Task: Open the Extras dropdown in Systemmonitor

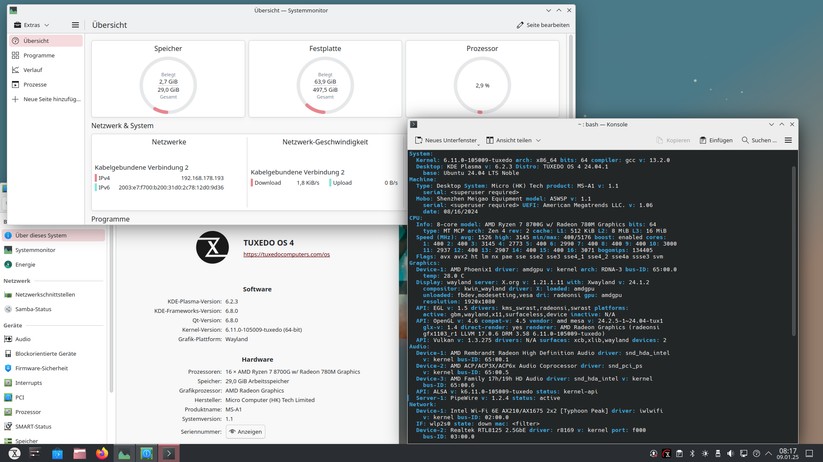Action: (31, 25)
